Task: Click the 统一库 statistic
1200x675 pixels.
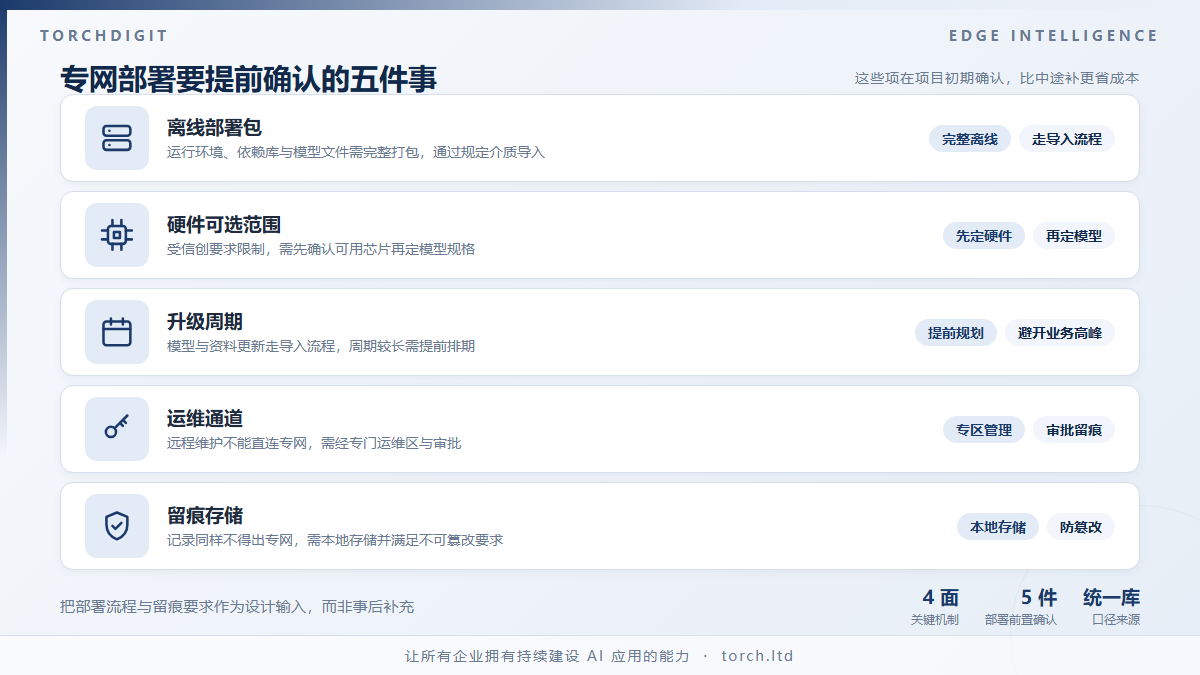Action: [x=1111, y=598]
